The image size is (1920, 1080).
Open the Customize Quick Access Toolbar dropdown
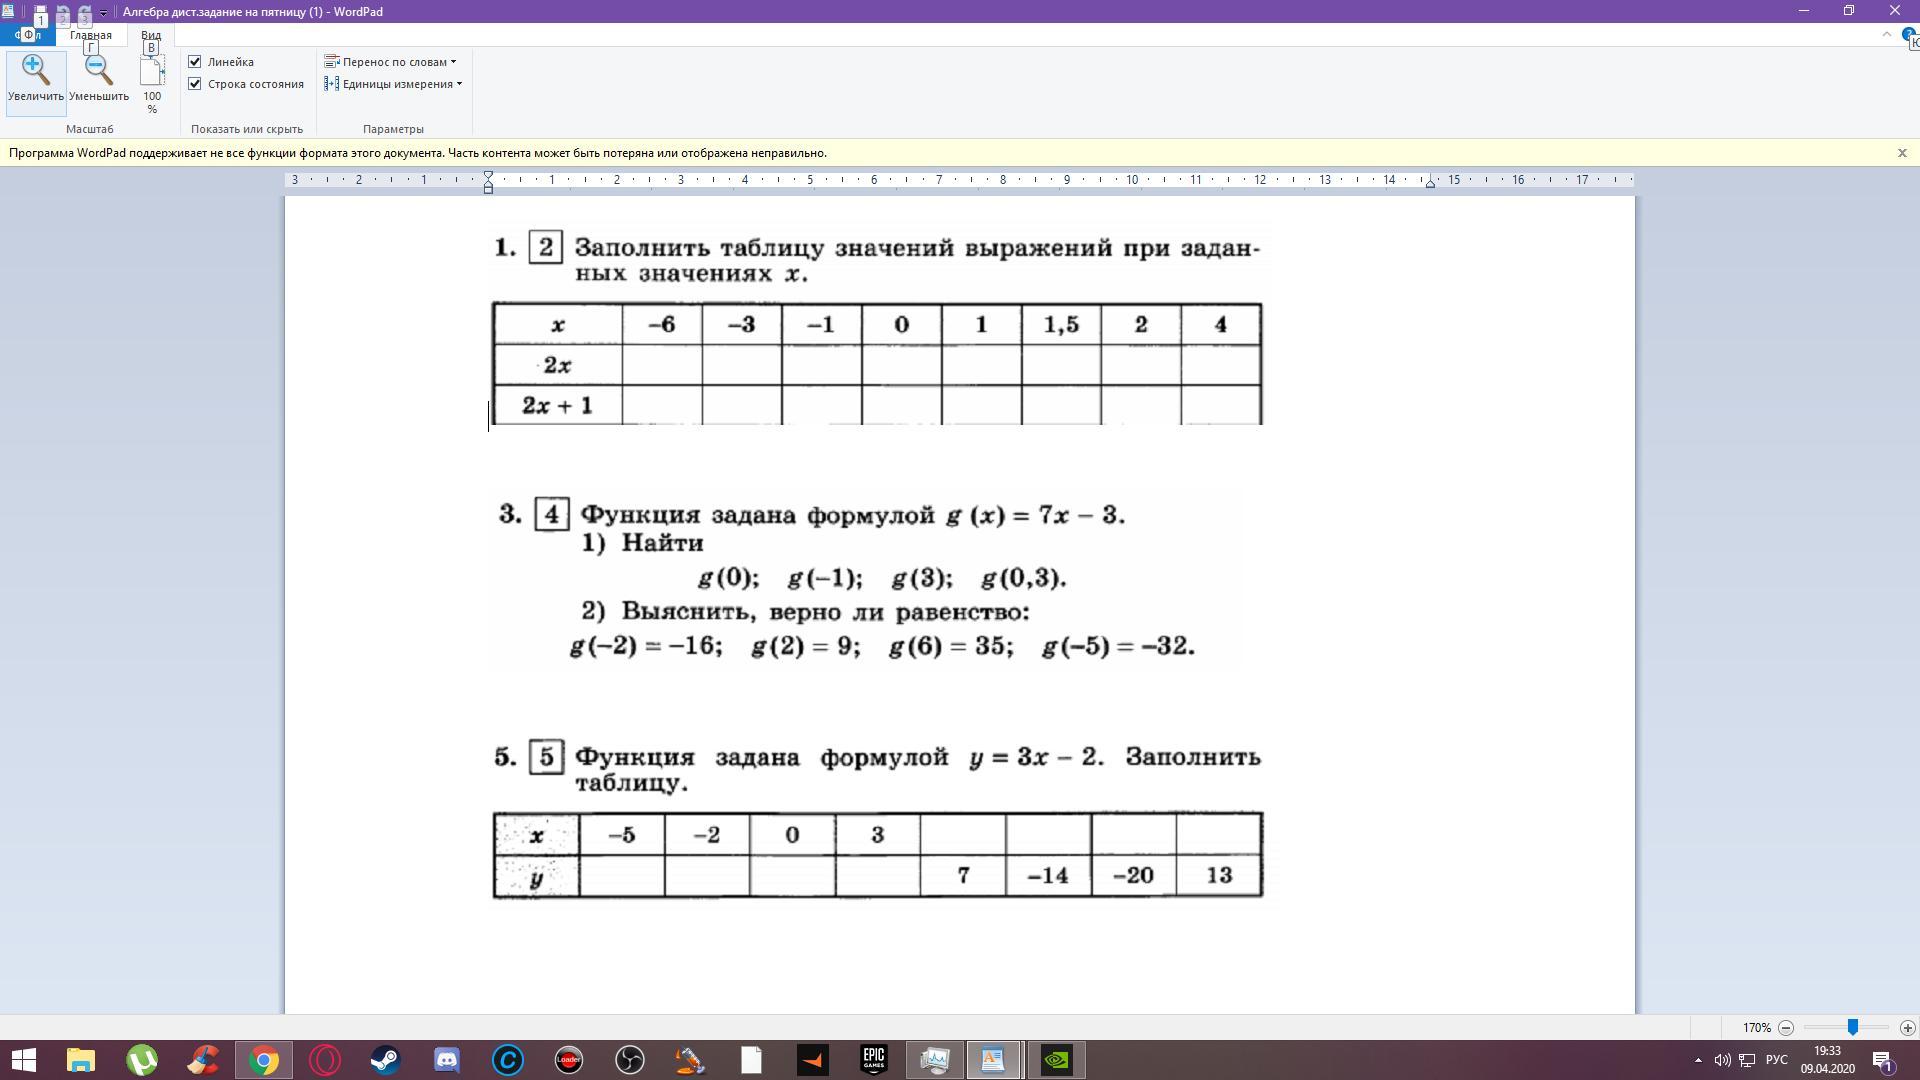click(x=103, y=13)
